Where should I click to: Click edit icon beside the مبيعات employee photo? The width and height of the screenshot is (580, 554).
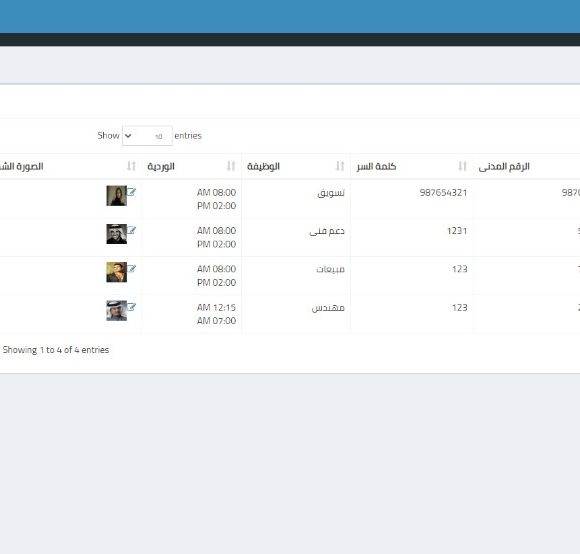(x=132, y=268)
